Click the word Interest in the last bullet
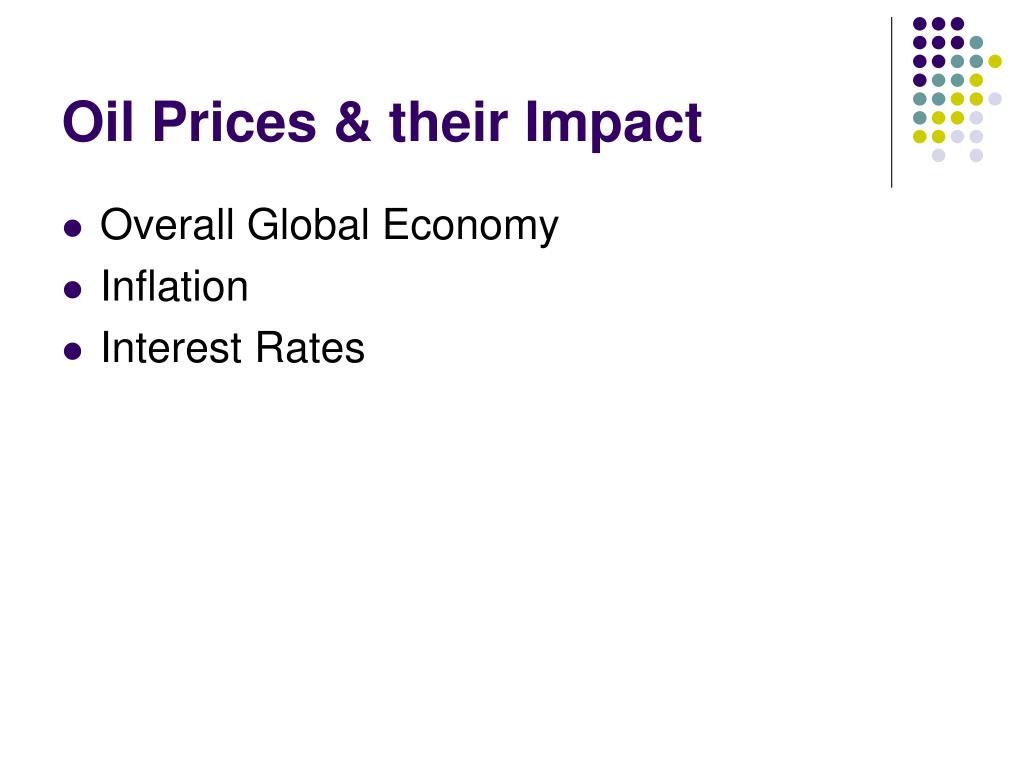This screenshot has height=768, width=1024. coord(172,347)
